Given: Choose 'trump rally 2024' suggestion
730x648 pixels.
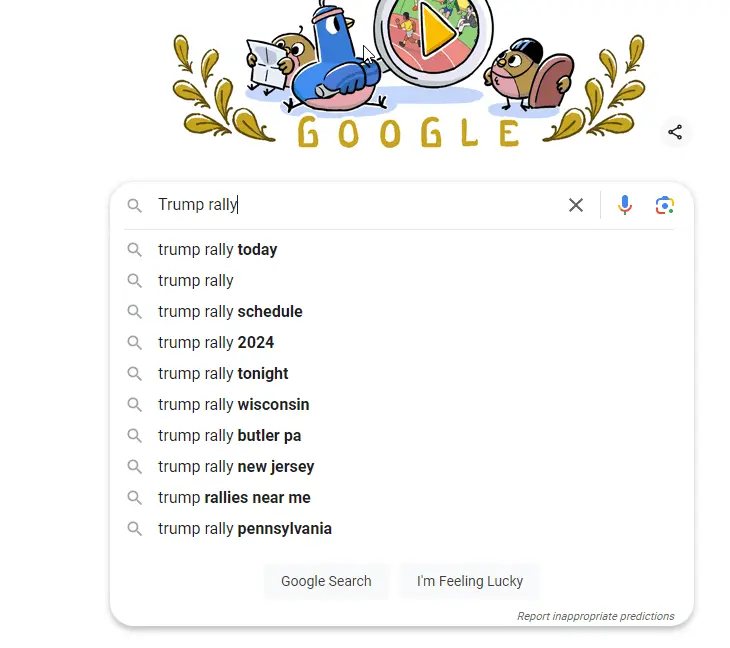Looking at the screenshot, I should pyautogui.click(x=216, y=343).
